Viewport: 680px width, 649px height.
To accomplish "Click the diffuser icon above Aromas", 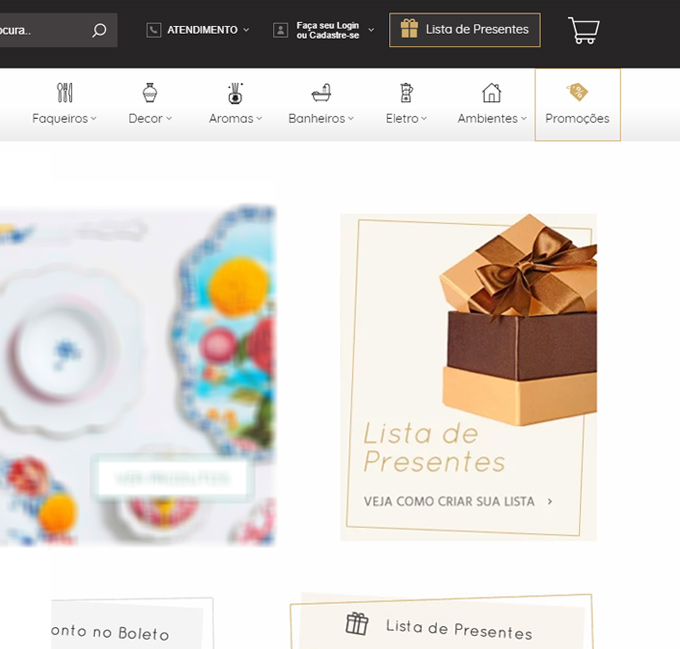I will coord(235,93).
